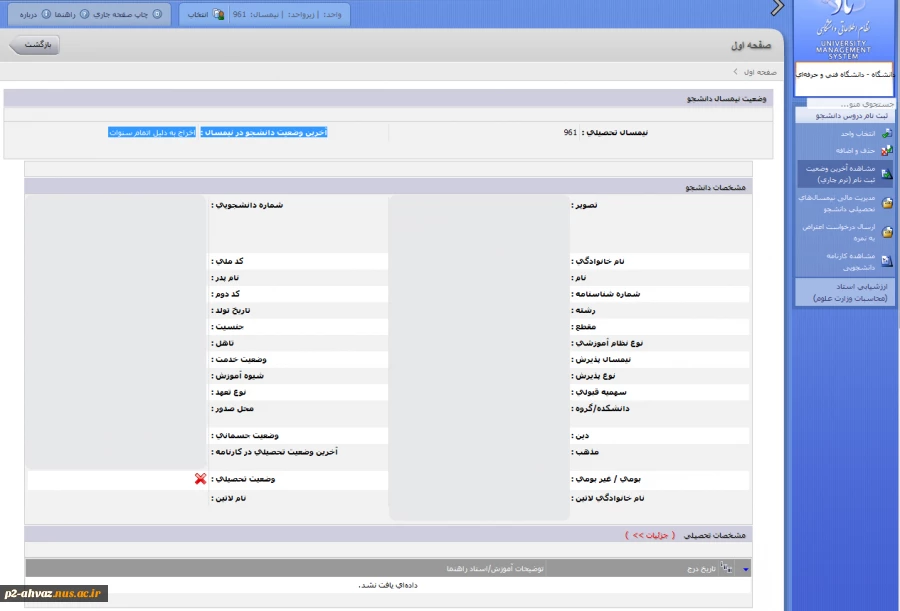Open ارزشیابی استاد menu section
Viewport: 900px width, 611px height.
point(846,292)
